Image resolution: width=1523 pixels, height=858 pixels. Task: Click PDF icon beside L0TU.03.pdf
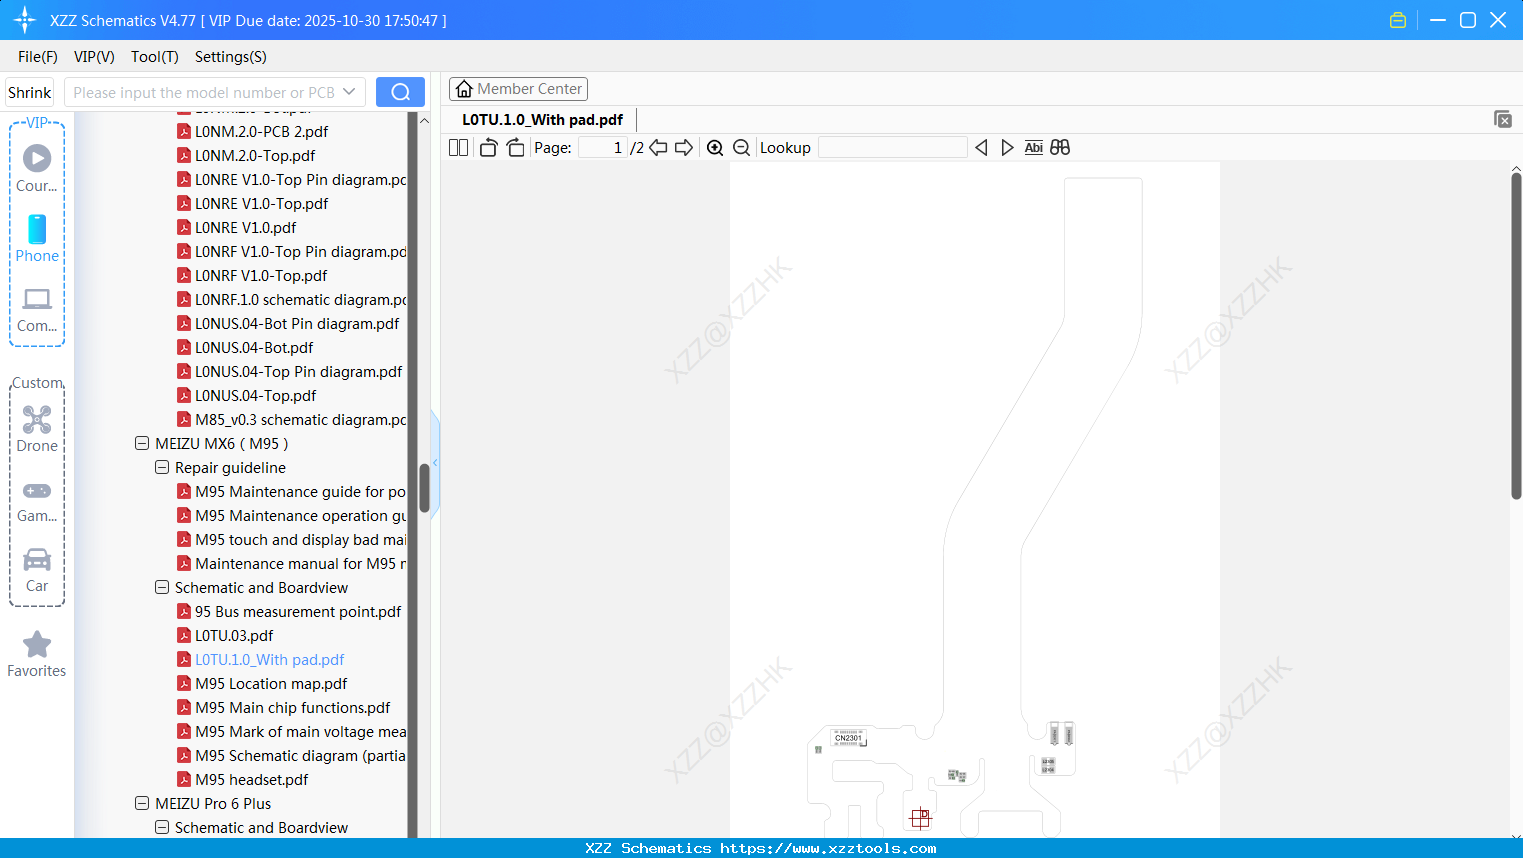click(184, 635)
